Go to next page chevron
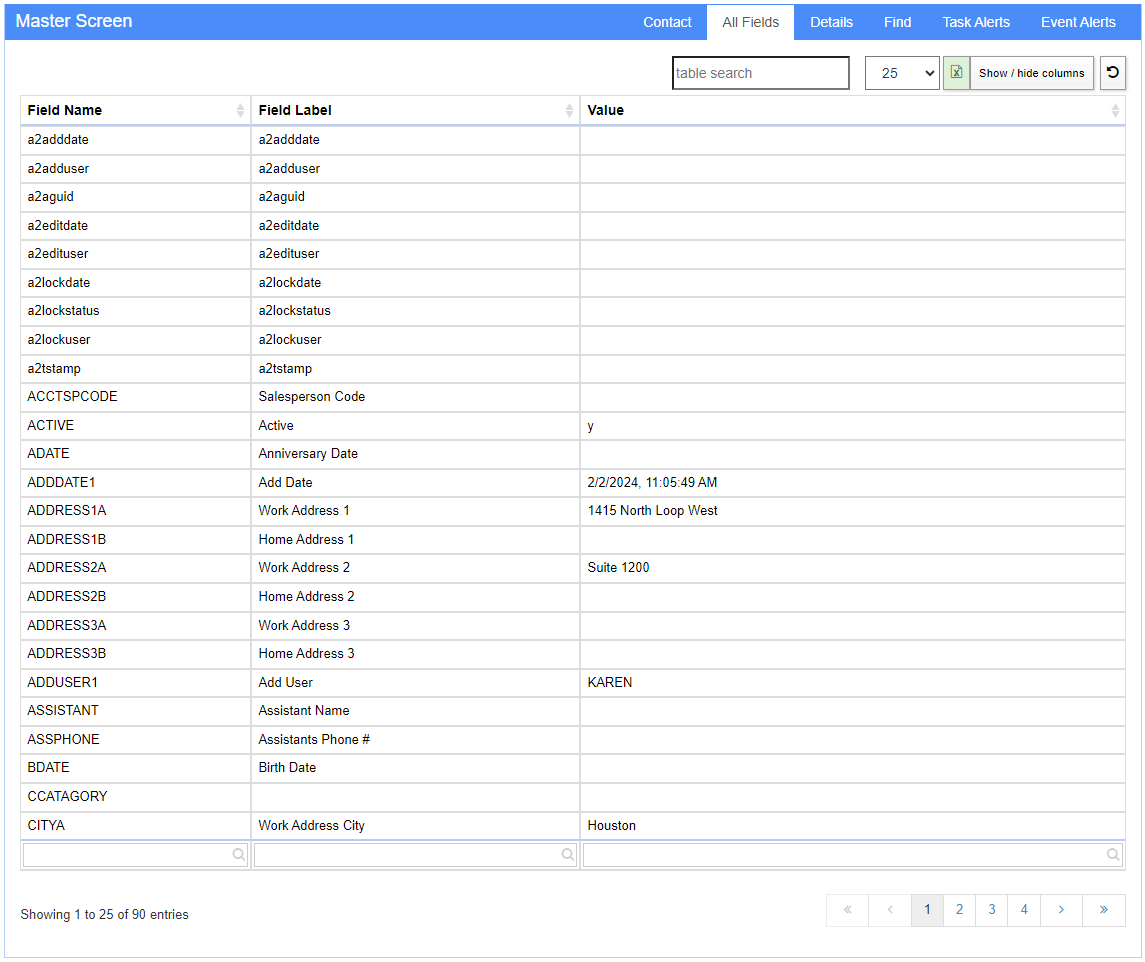The image size is (1145, 962). 1061,910
